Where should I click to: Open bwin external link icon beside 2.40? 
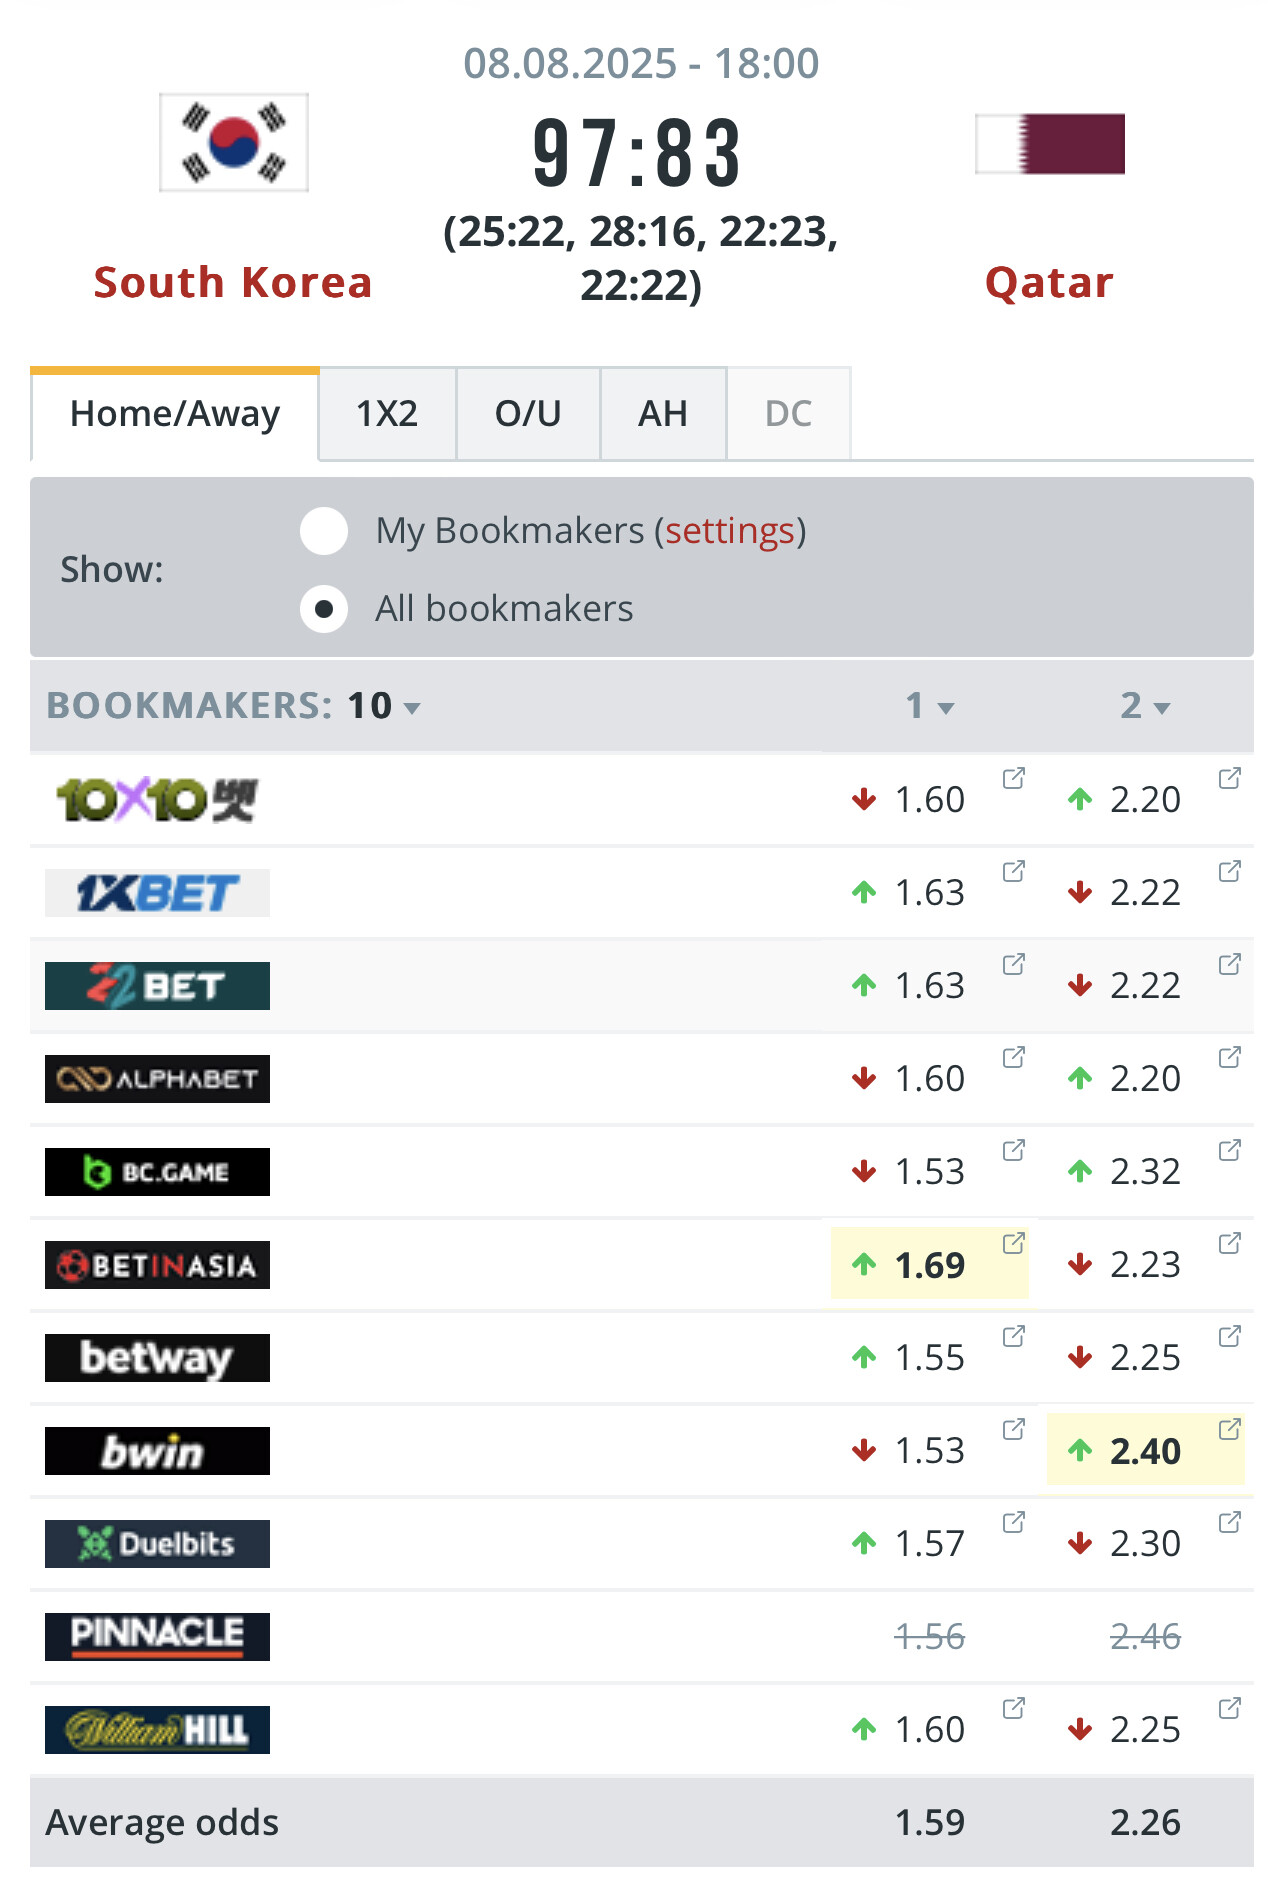(1229, 1429)
